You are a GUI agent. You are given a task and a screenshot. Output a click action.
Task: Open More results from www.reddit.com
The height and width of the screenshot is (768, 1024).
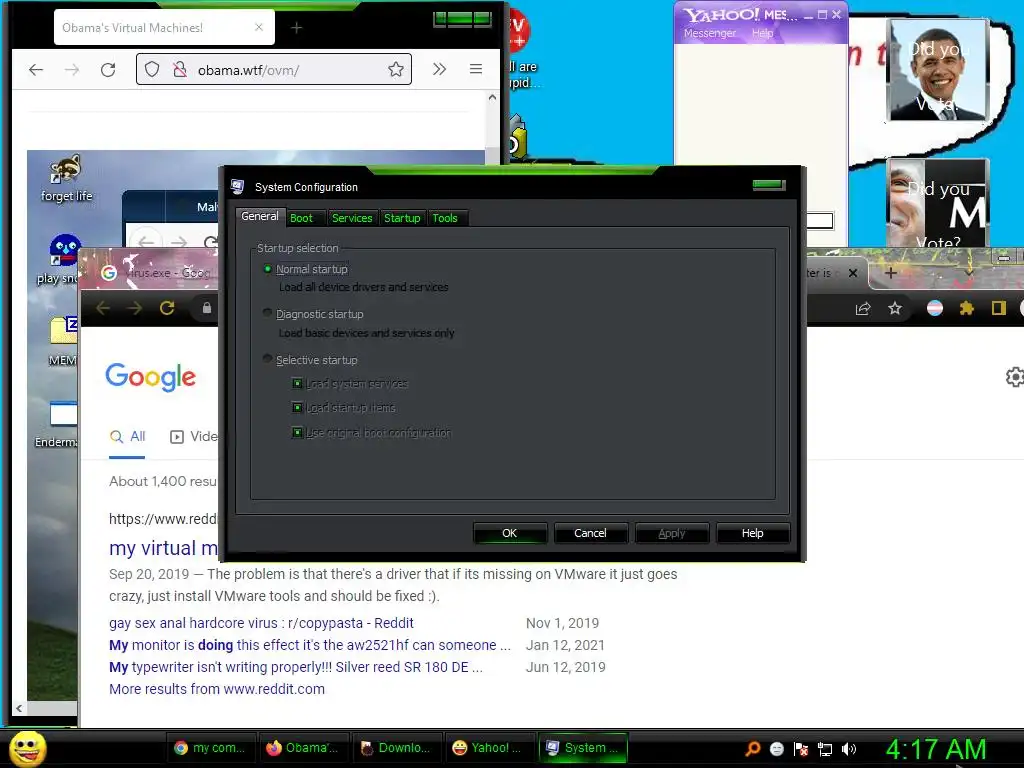(x=217, y=689)
